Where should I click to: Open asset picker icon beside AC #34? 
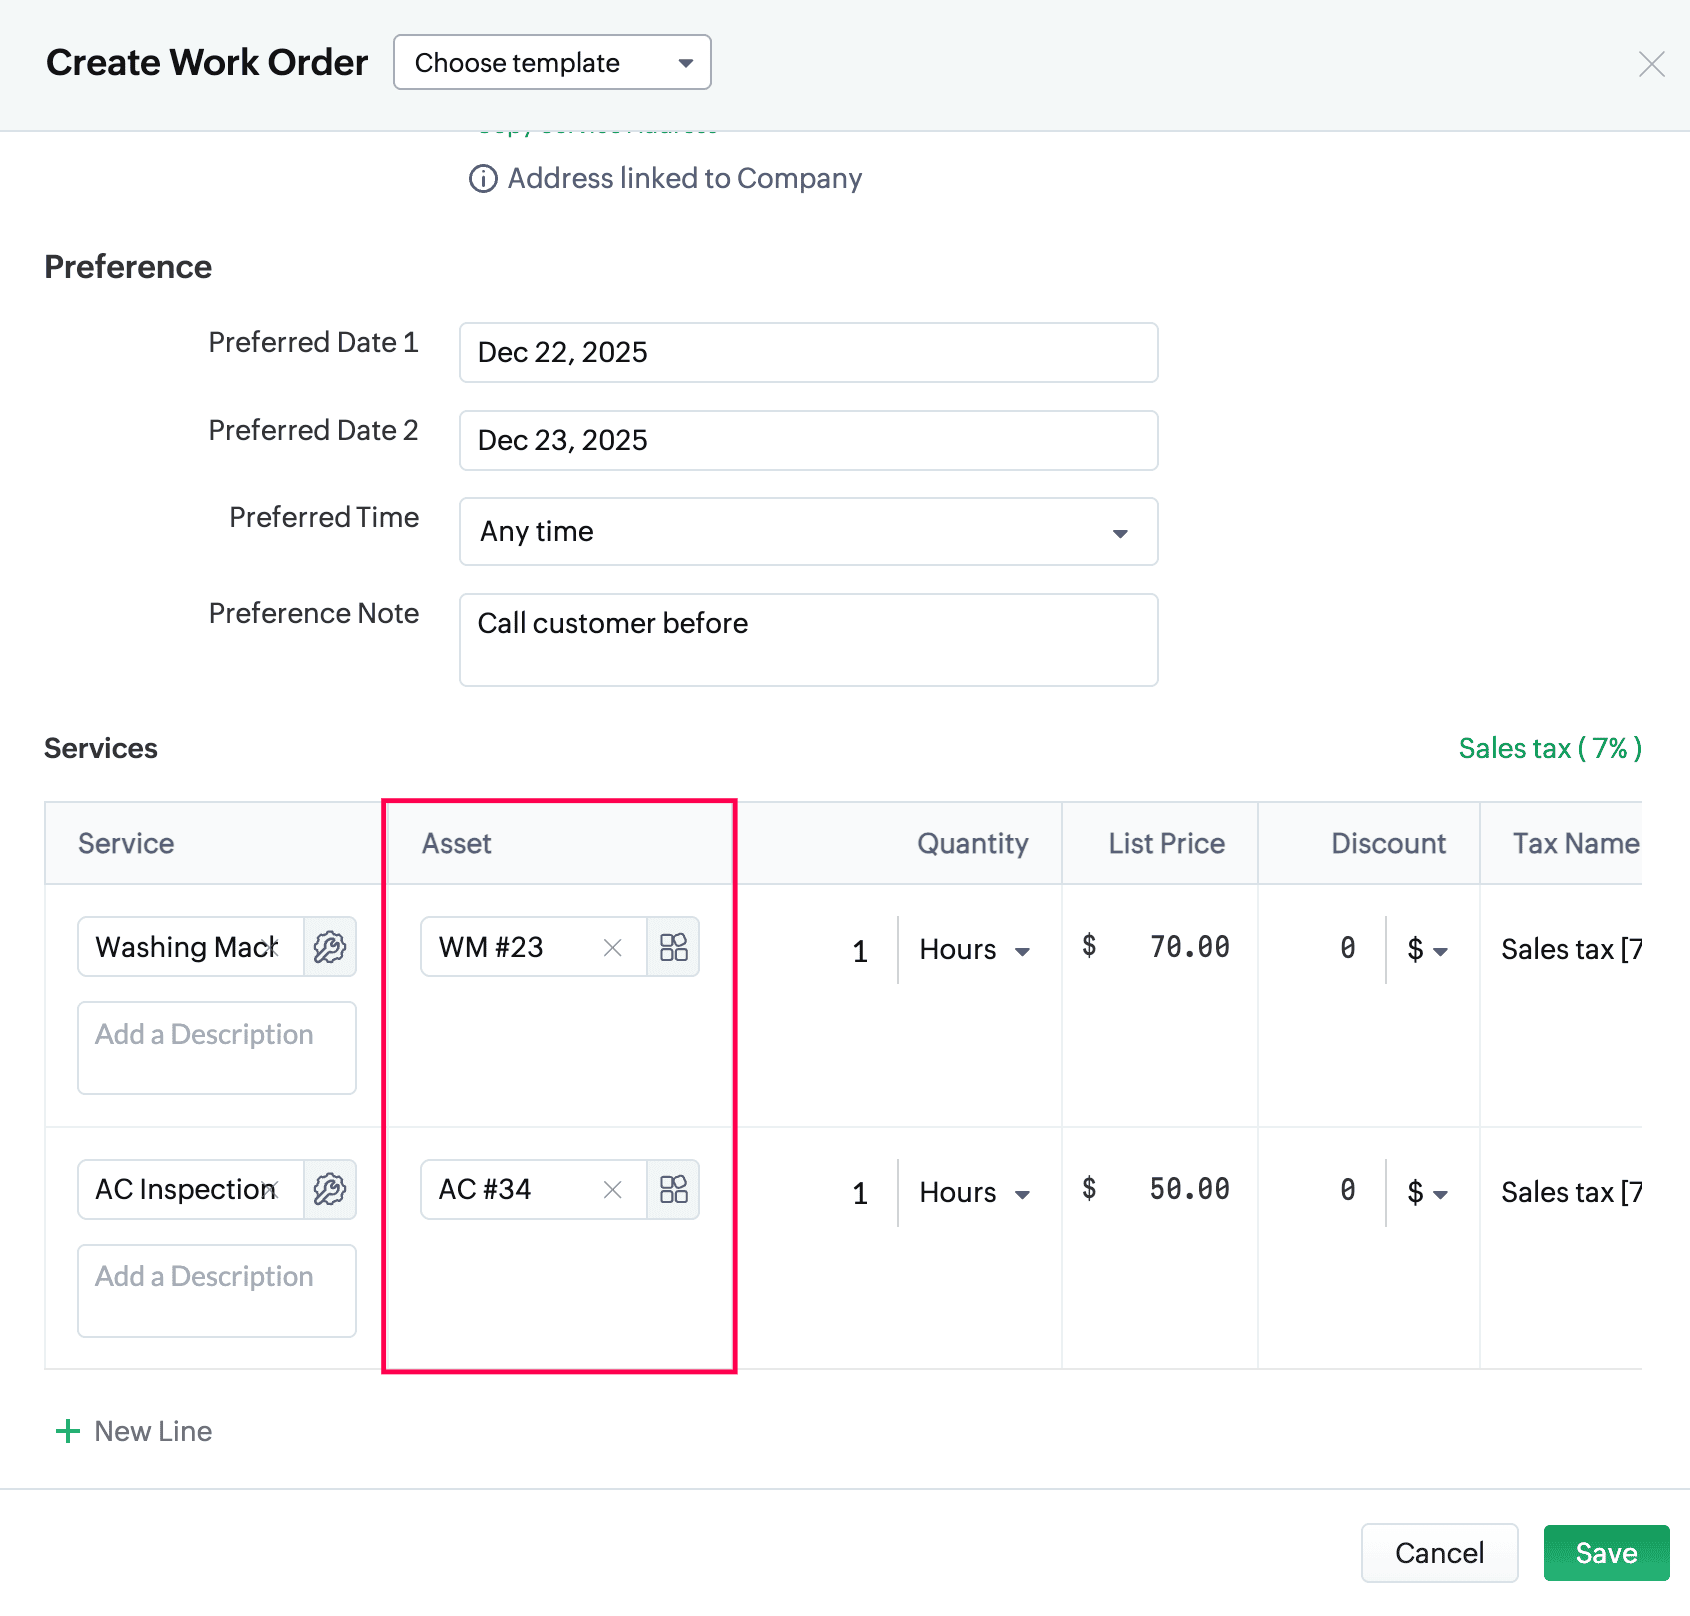[x=673, y=1189]
